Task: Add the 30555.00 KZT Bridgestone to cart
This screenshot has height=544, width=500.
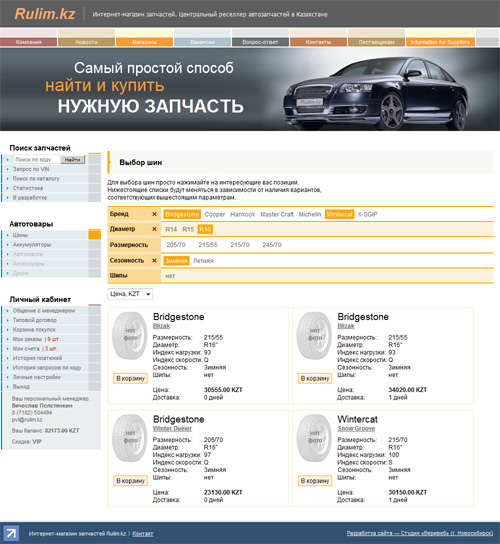Action: (130, 378)
